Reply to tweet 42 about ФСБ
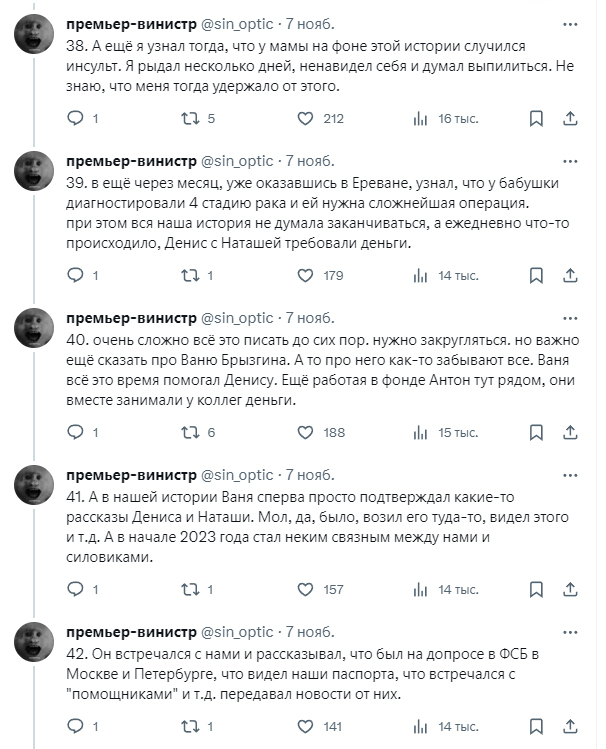This screenshot has width=606, height=749. [x=76, y=727]
